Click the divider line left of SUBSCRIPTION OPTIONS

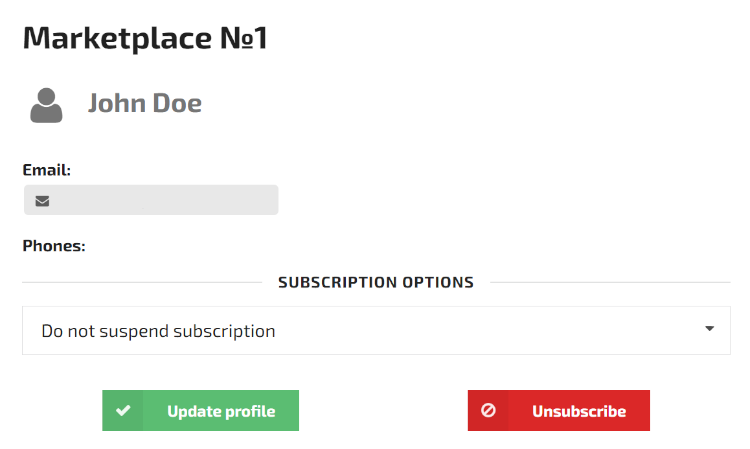point(142,283)
